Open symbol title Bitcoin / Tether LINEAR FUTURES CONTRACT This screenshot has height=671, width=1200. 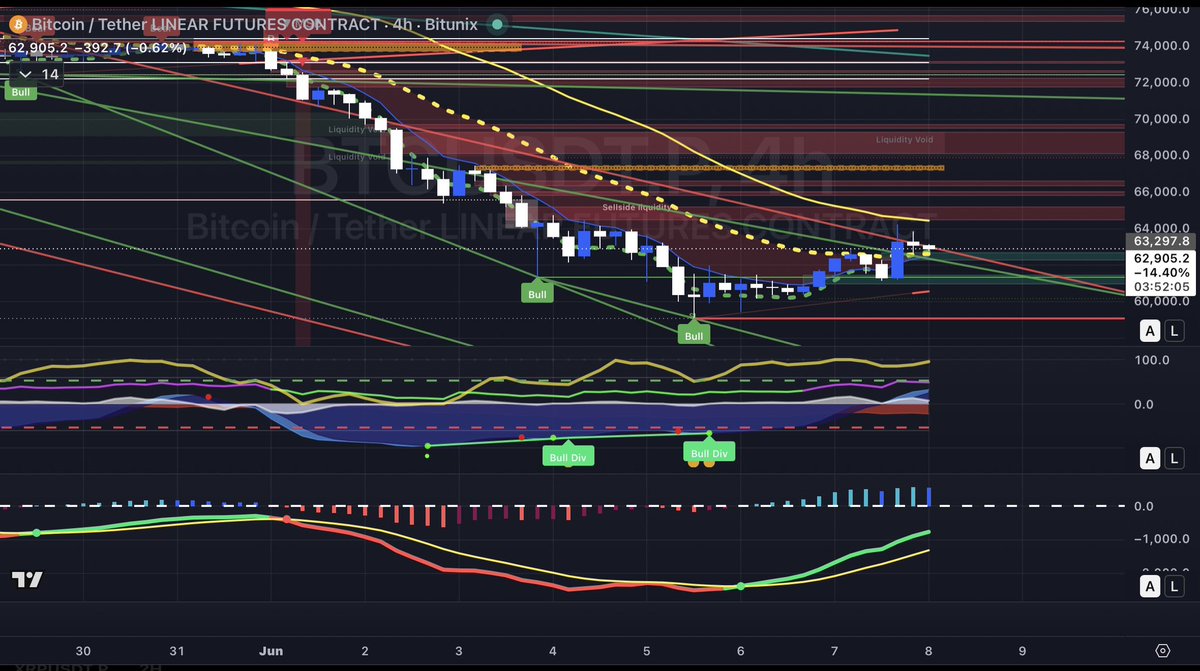tap(205, 24)
